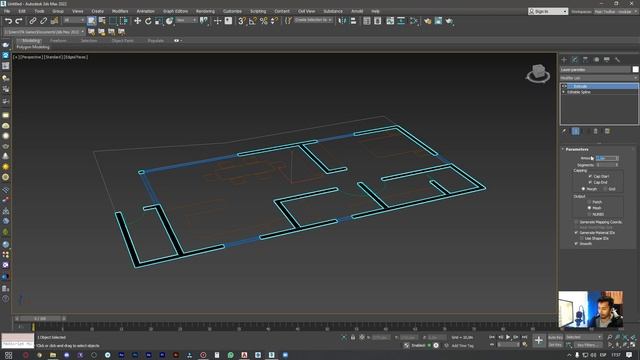Toggle the Cap End checkbox
The height and width of the screenshot is (360, 640).
(x=590, y=182)
